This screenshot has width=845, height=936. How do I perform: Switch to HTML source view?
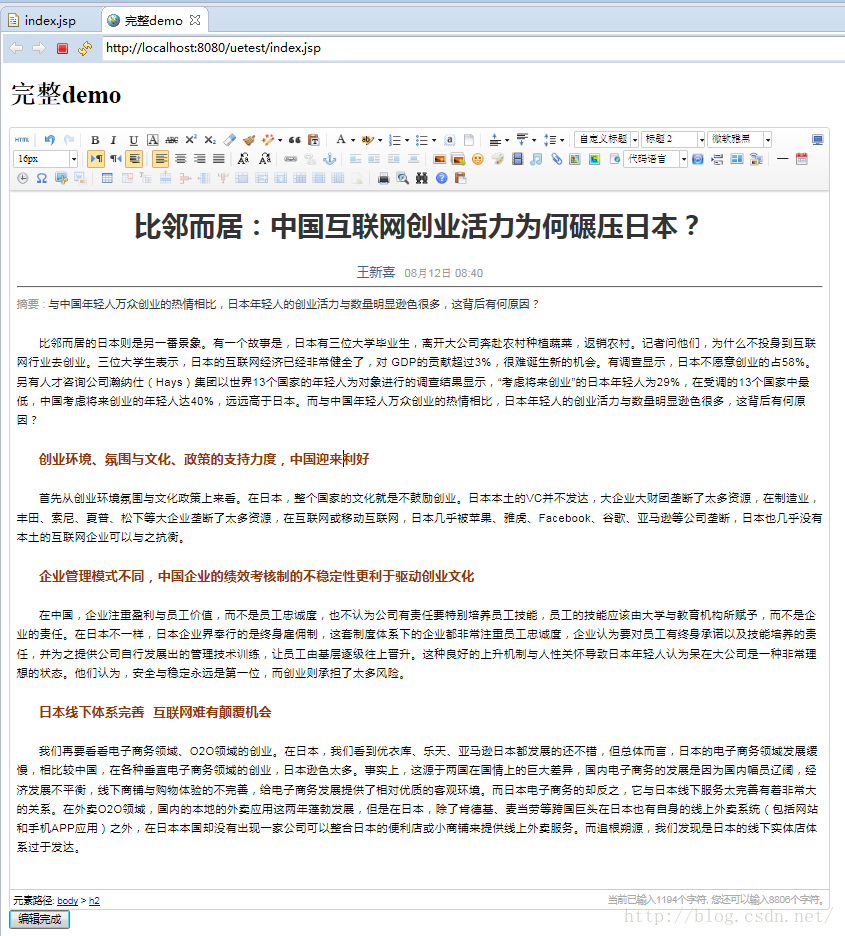(22, 140)
